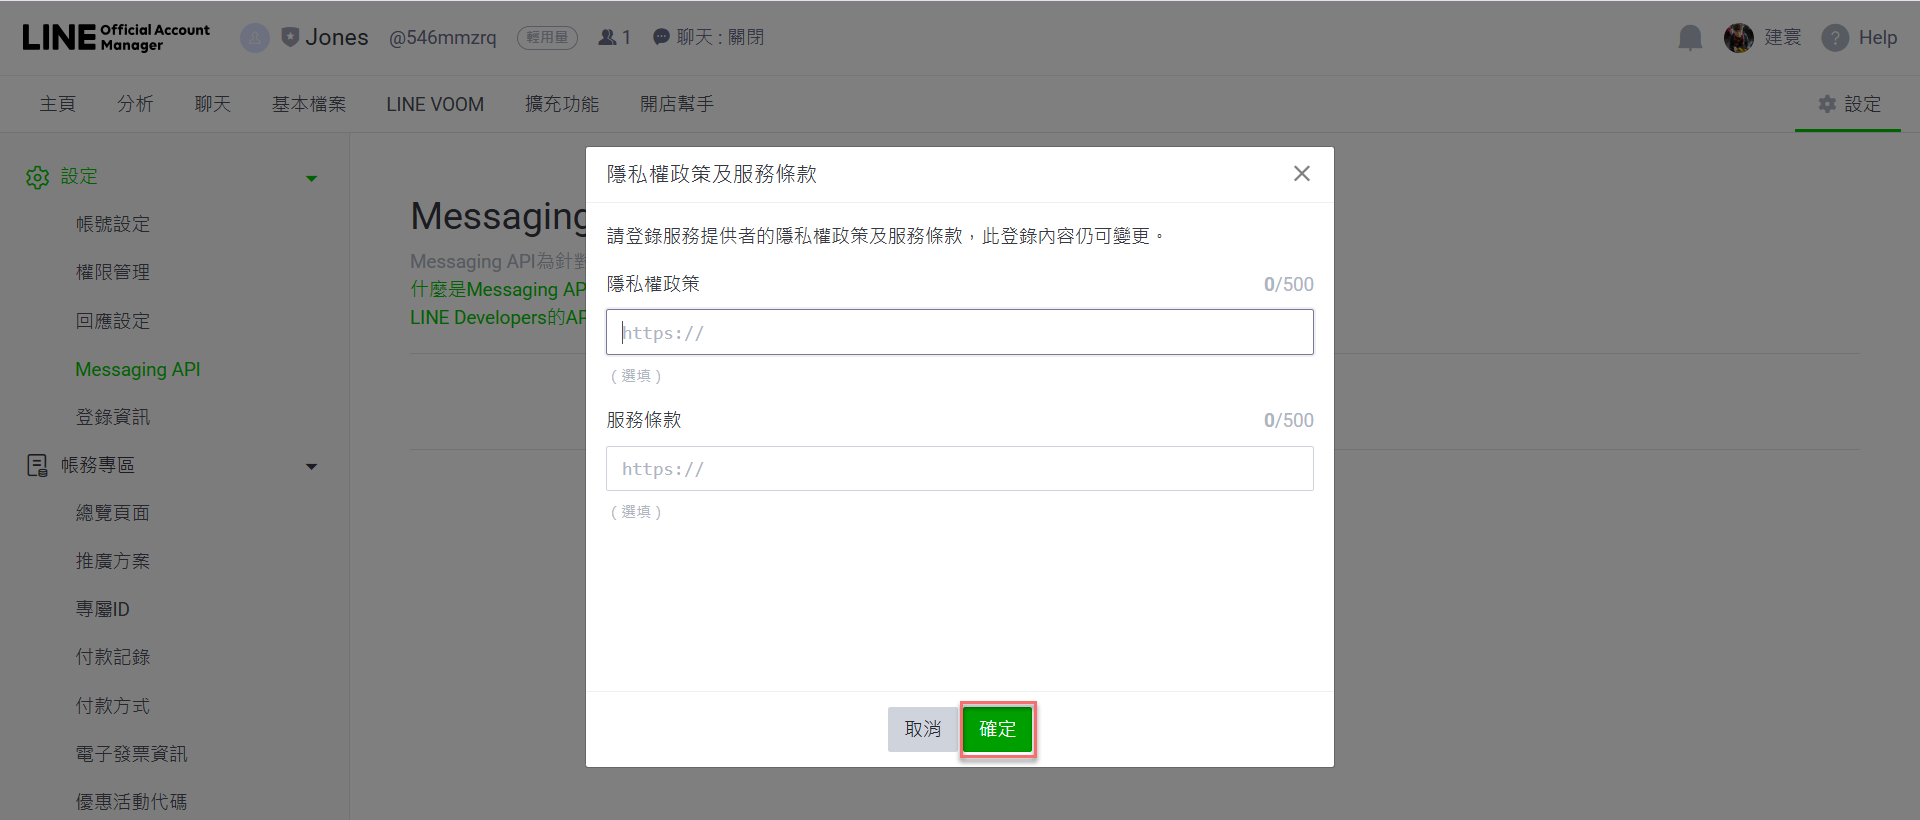The width and height of the screenshot is (1920, 820).
Task: Click the LINE Official Account Manager logo
Action: pyautogui.click(x=116, y=37)
